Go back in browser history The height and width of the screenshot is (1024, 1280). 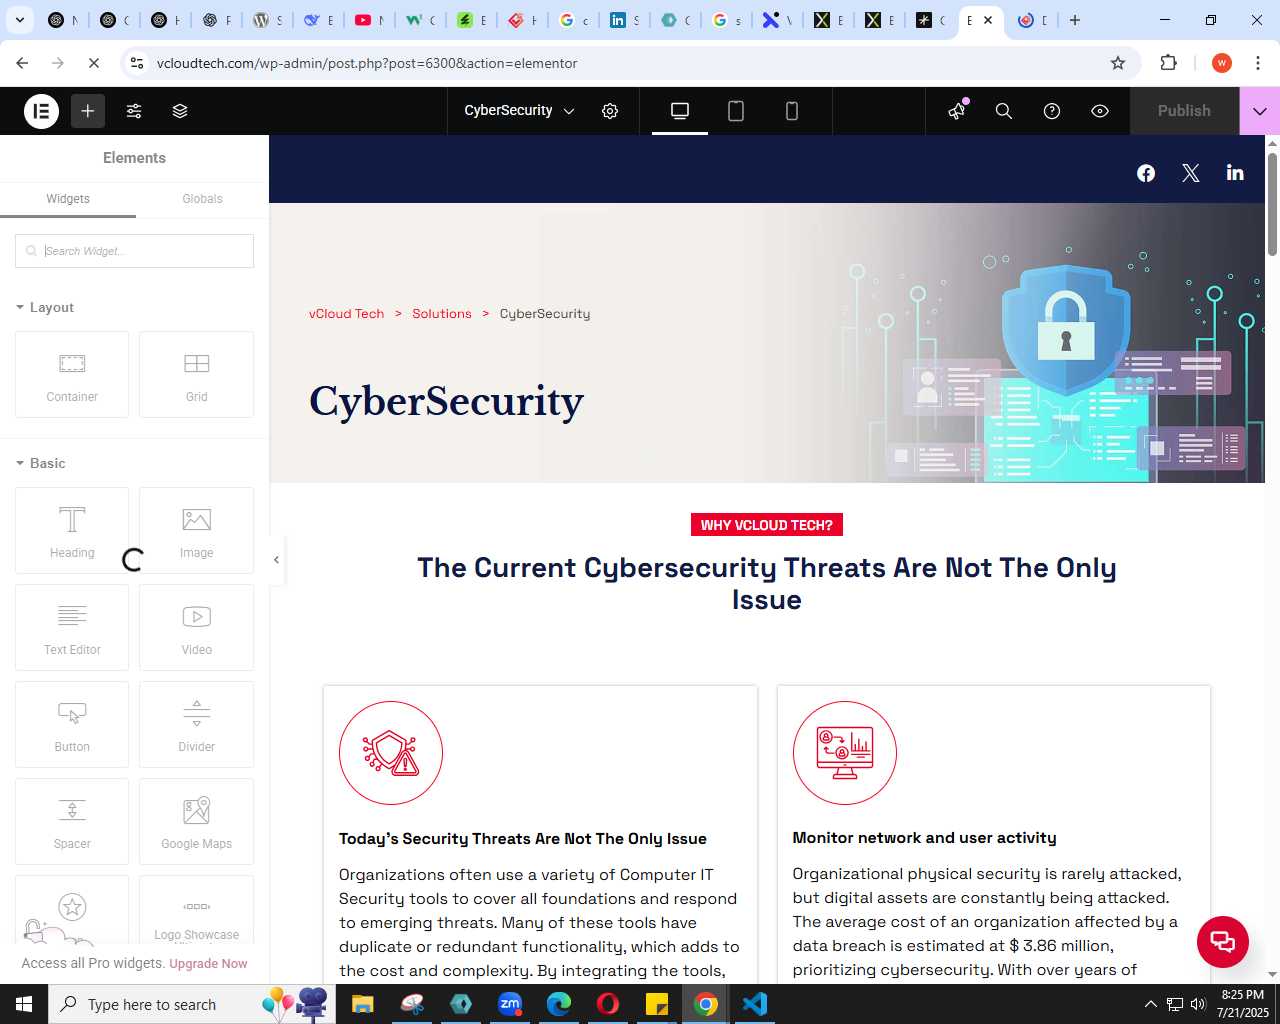point(22,63)
